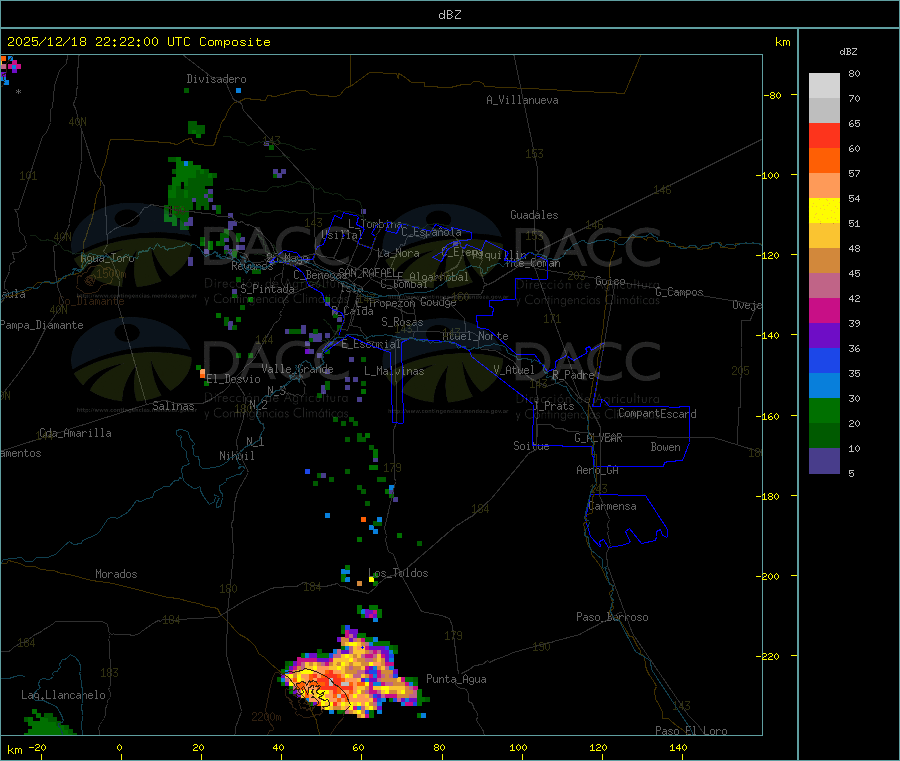Click the dBZ legend heading
900x761 pixels.
(848, 52)
